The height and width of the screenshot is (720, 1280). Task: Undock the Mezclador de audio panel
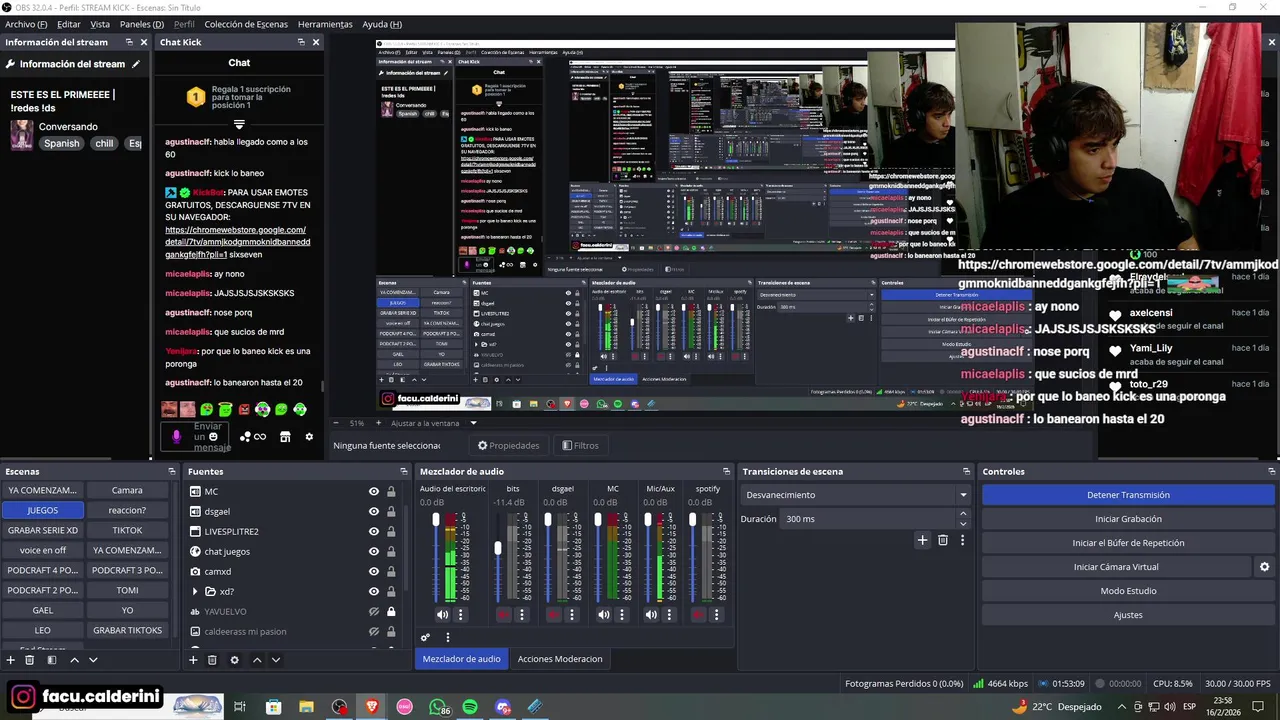click(727, 471)
